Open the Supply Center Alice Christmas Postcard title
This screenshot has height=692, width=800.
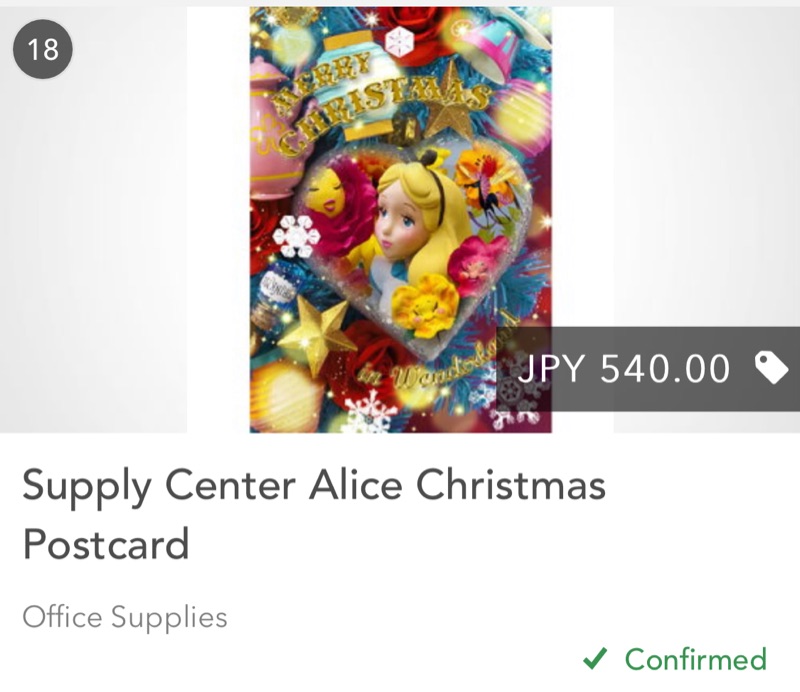[314, 514]
